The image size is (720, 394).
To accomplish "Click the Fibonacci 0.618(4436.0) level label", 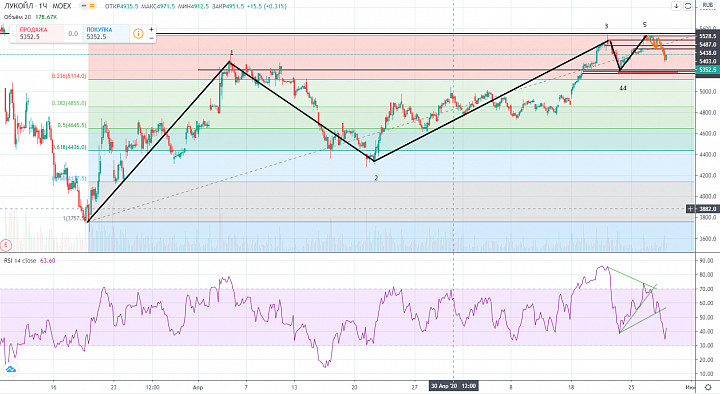I will click(69, 147).
